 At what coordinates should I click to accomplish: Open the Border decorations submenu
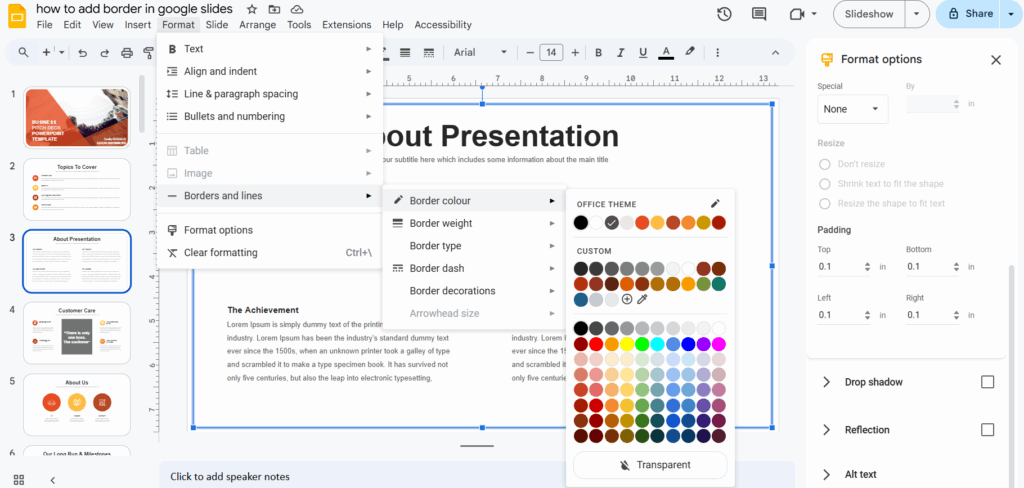pyautogui.click(x=473, y=291)
